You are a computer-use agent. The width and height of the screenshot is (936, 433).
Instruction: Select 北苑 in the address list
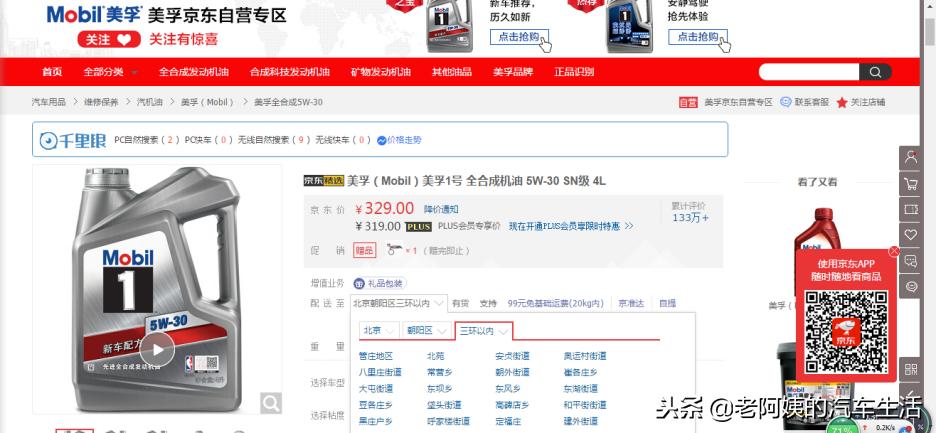click(x=435, y=356)
